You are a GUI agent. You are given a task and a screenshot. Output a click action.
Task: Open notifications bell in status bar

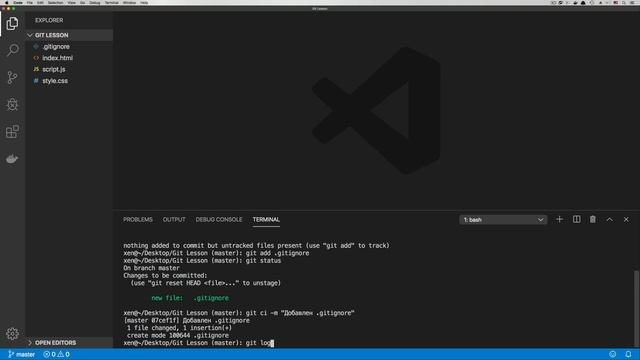click(x=628, y=354)
